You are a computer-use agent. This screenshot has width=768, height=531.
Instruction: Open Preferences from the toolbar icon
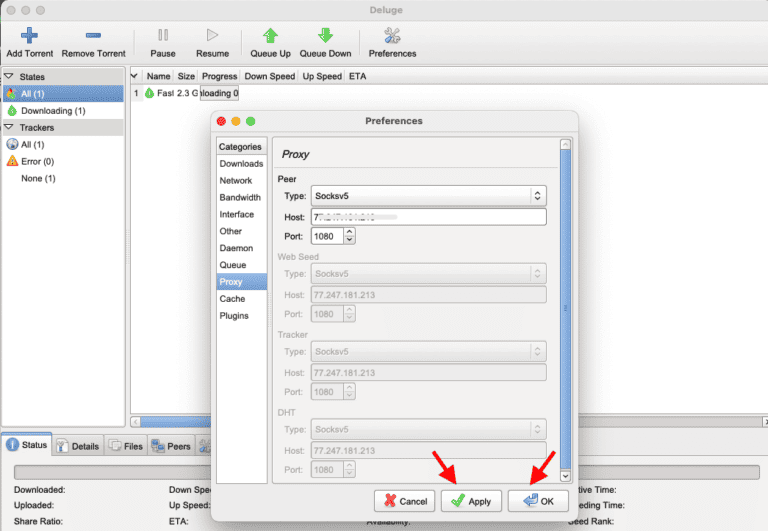tap(392, 36)
